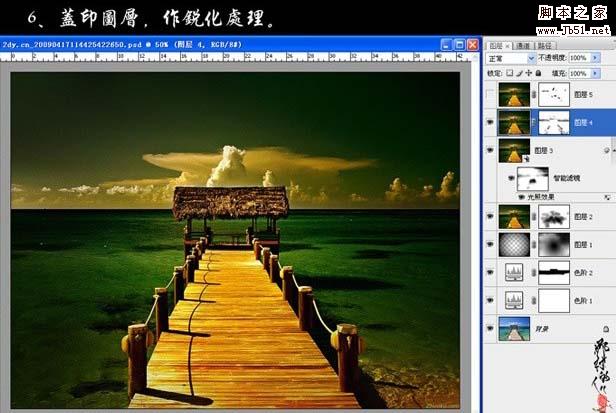Select 图层 4 mask thumbnail

pos(554,123)
